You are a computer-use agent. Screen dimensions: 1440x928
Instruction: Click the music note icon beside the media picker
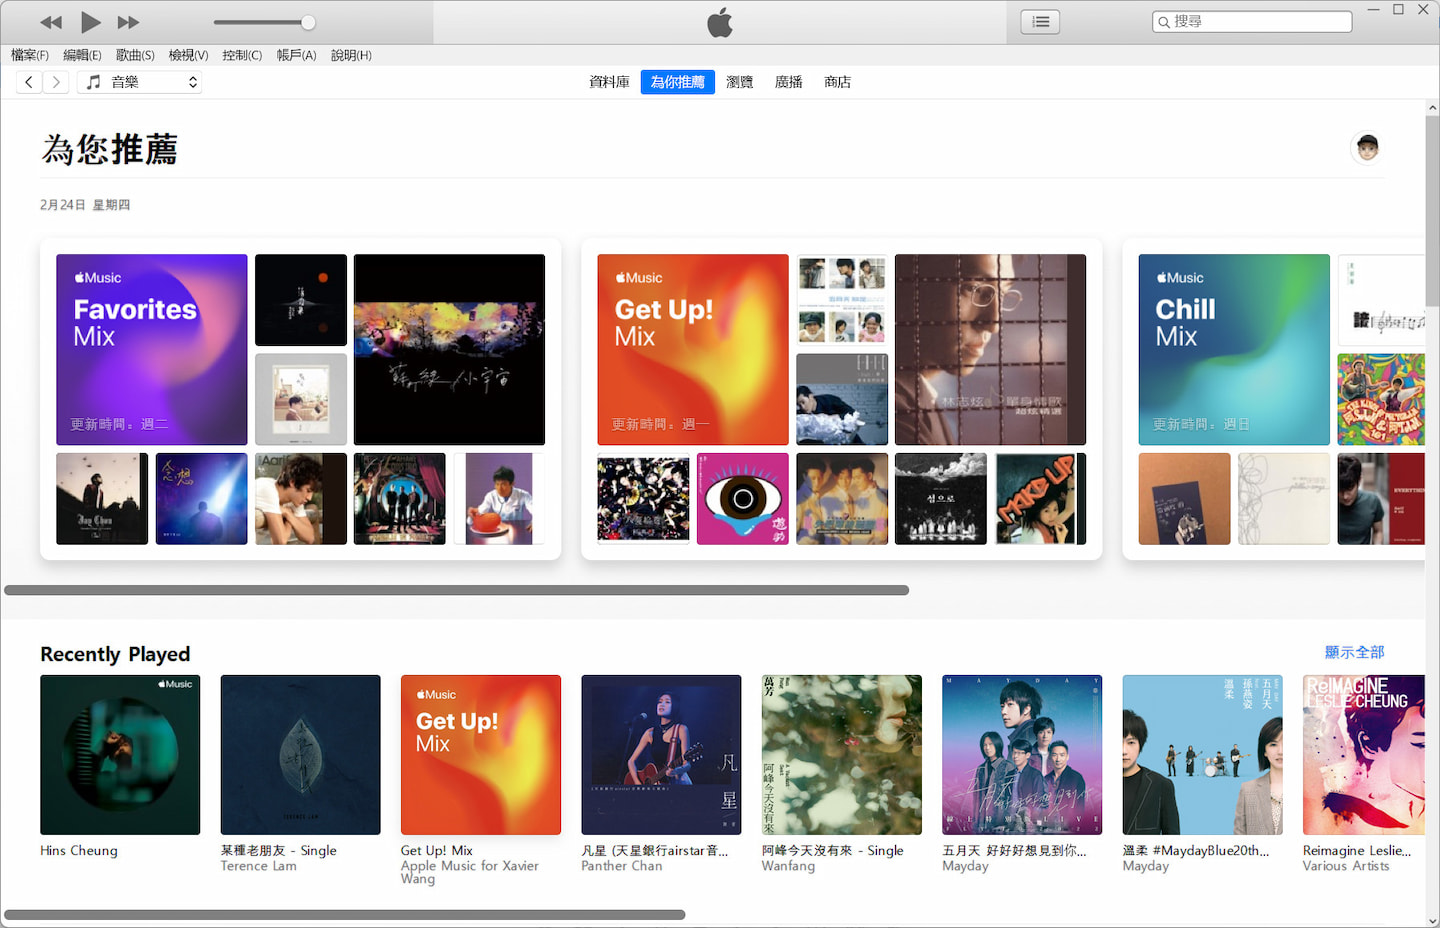coord(92,81)
